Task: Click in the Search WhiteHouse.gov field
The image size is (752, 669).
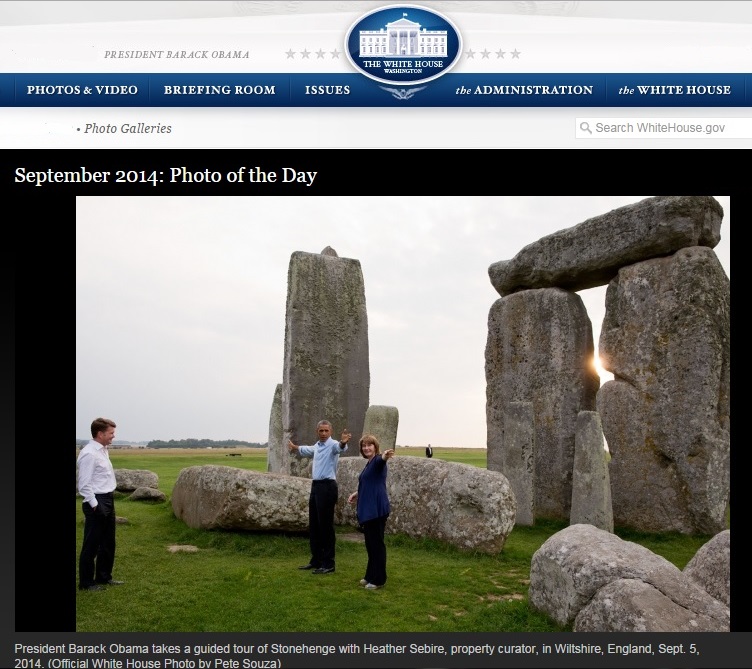Action: pyautogui.click(x=664, y=128)
